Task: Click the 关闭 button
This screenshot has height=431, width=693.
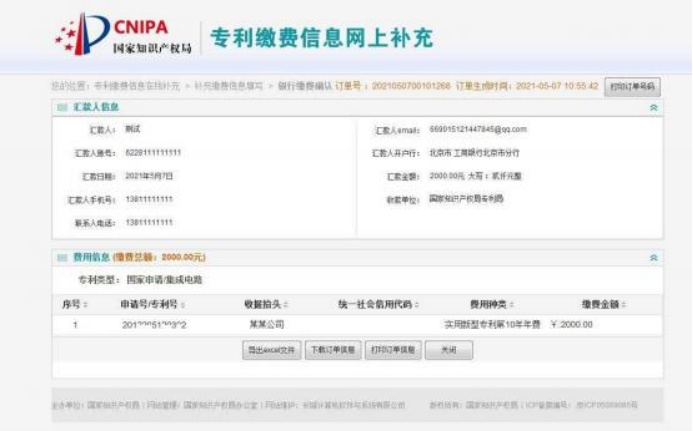Action: (x=447, y=350)
